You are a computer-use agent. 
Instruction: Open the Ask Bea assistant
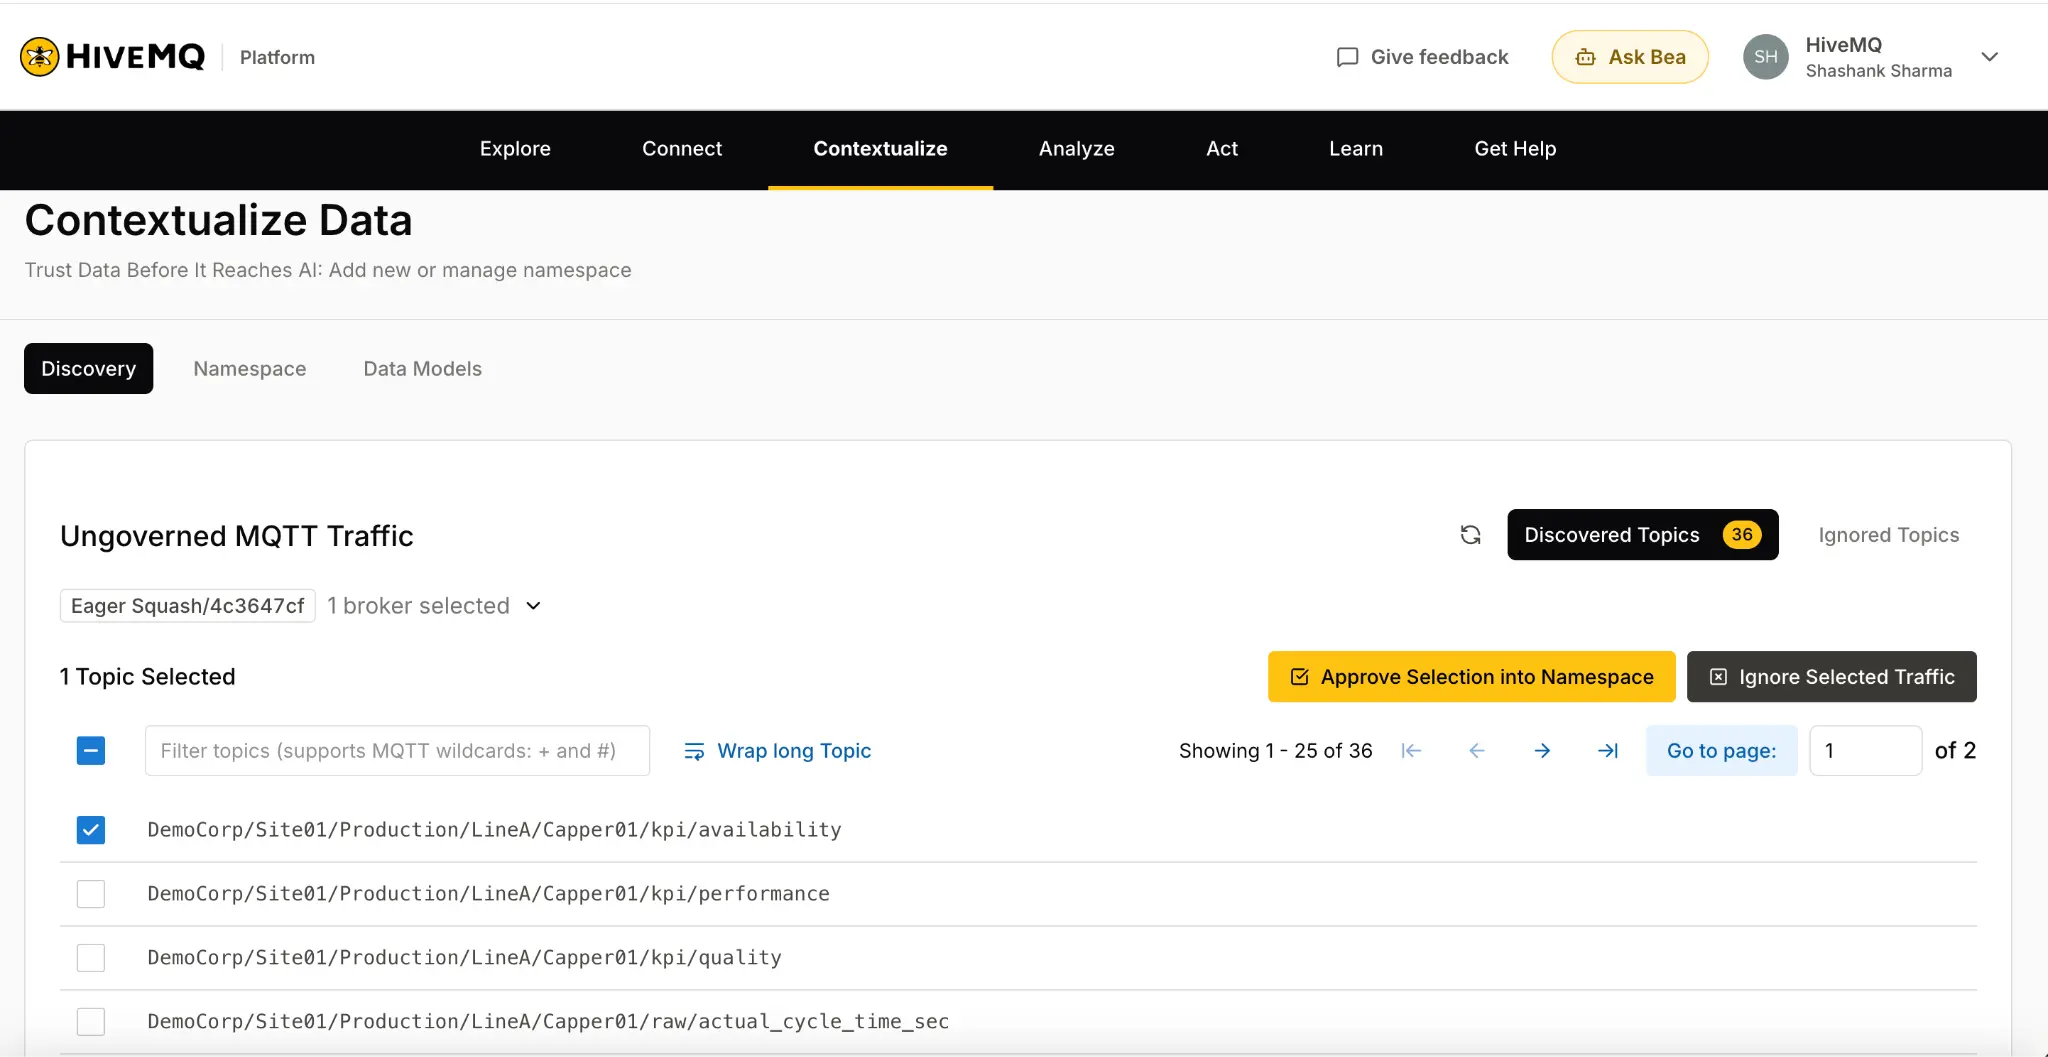coord(1630,57)
